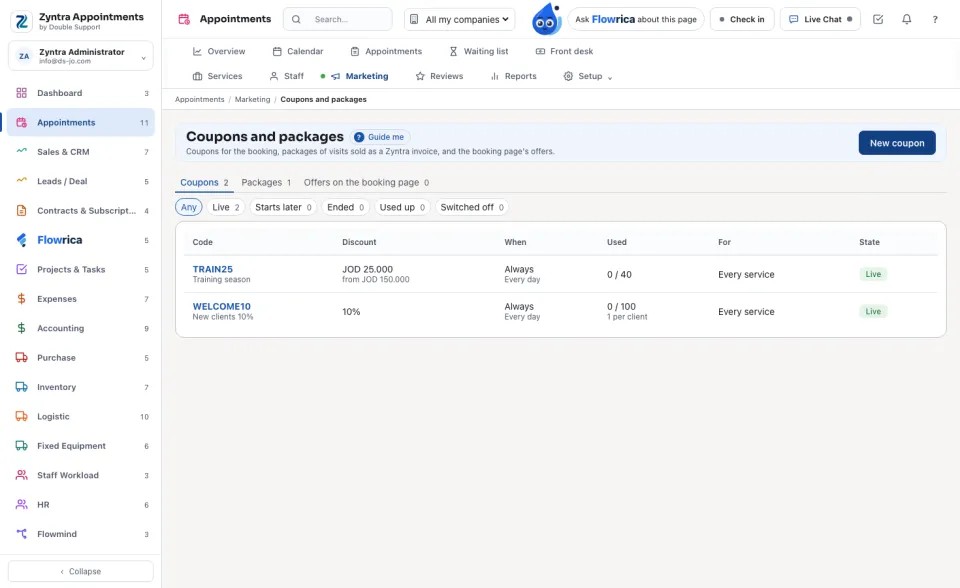Click the tasks checkmark icon in header
960x588 pixels.
coord(878,20)
